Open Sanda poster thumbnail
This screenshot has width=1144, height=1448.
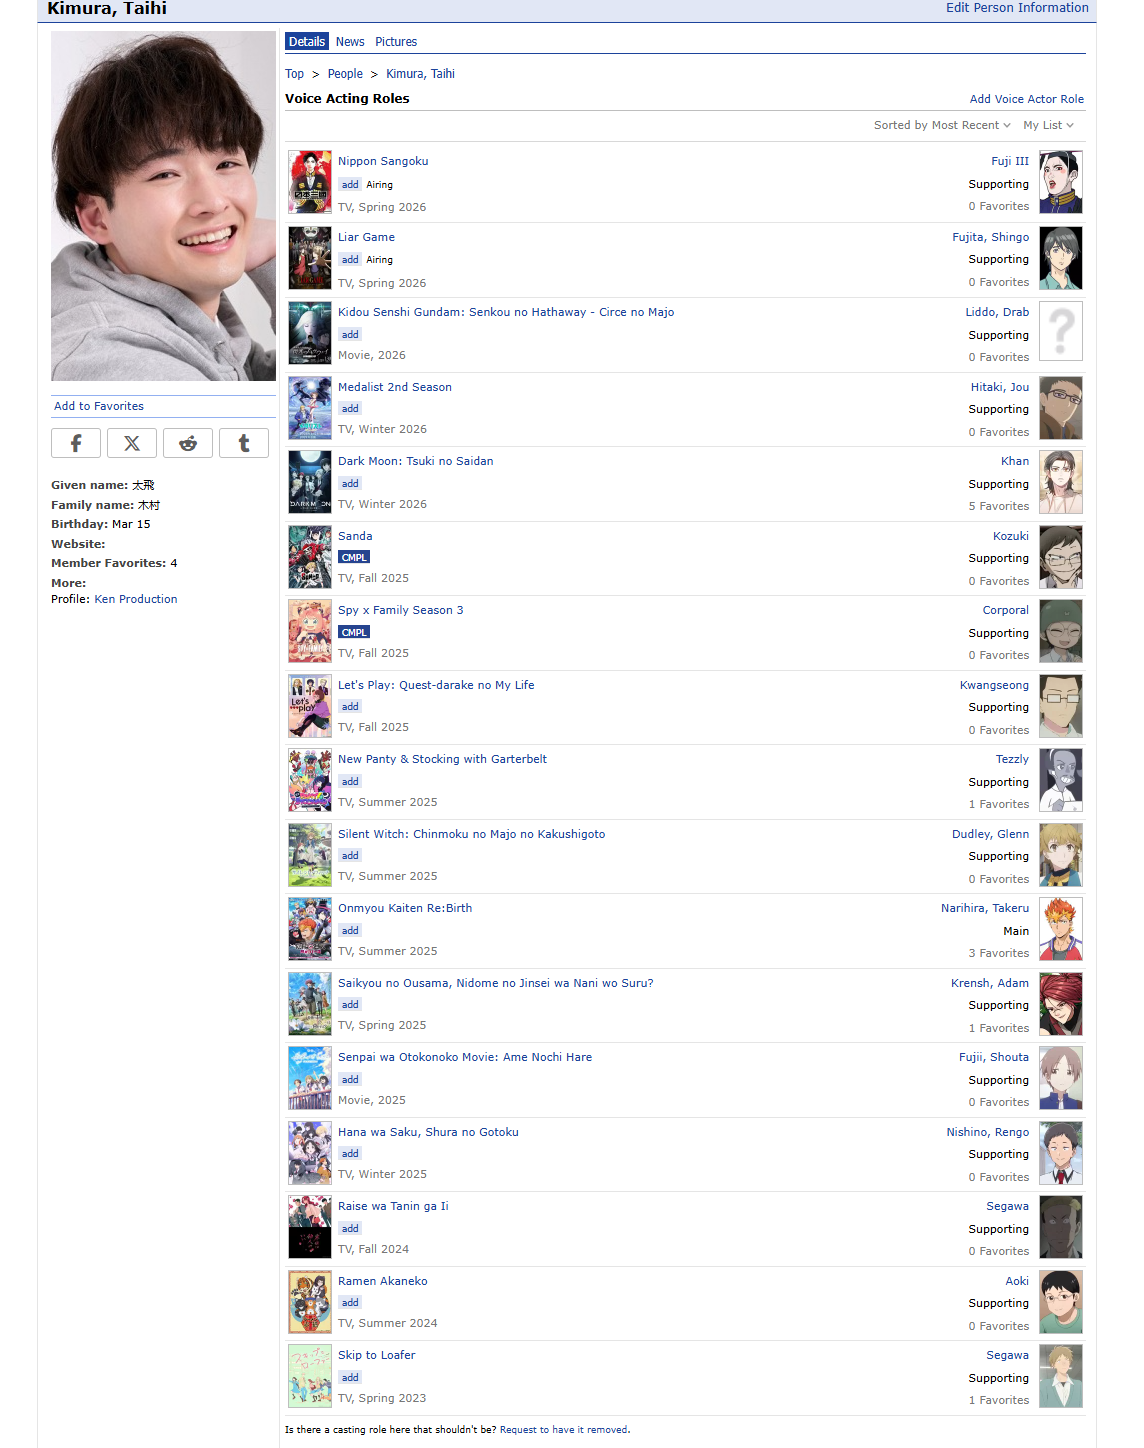(310, 557)
